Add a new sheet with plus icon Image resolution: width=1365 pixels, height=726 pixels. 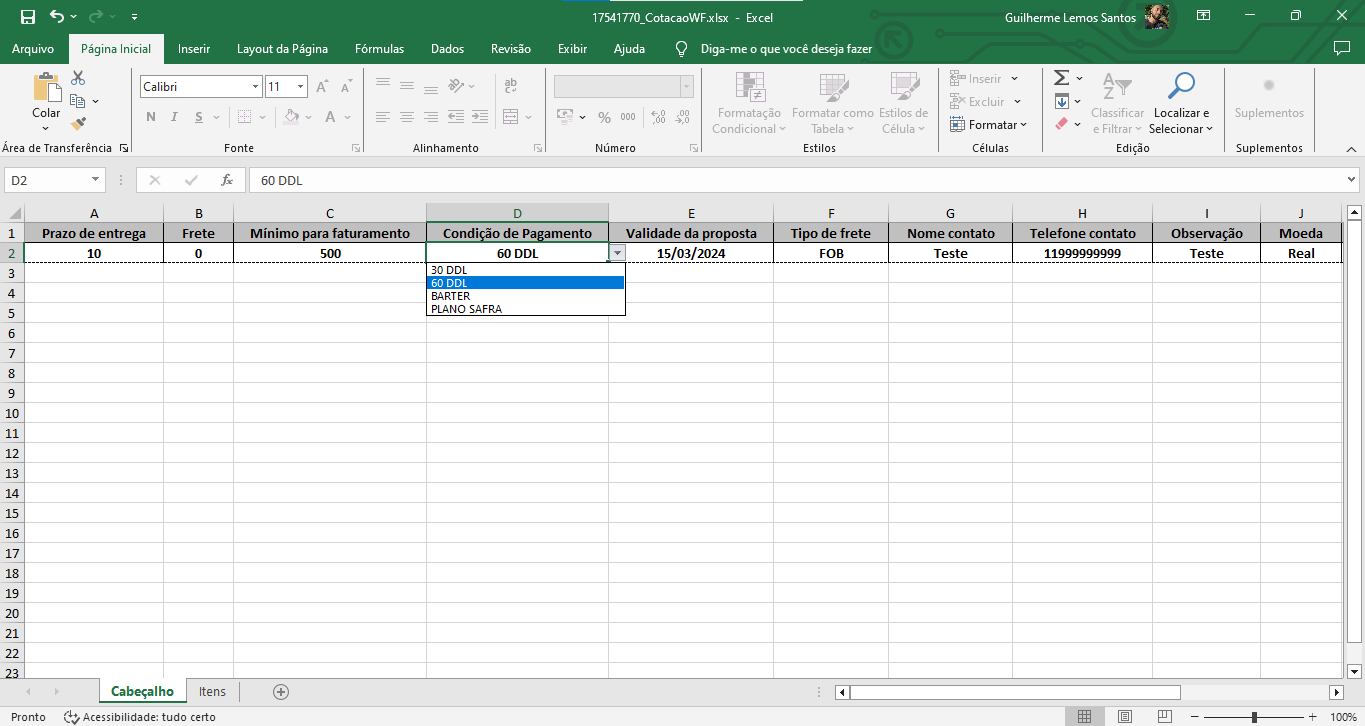281,692
